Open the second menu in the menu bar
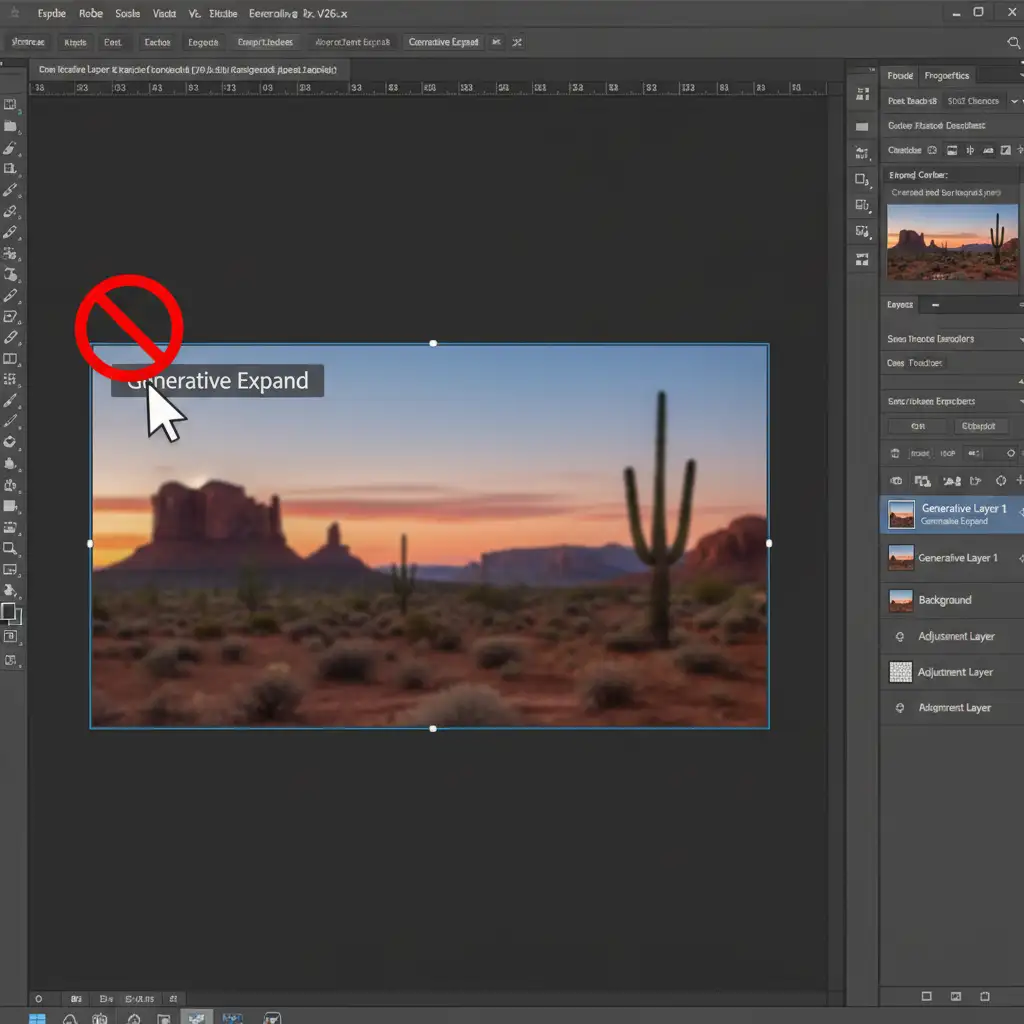Screen dimensions: 1024x1024 click(x=90, y=14)
